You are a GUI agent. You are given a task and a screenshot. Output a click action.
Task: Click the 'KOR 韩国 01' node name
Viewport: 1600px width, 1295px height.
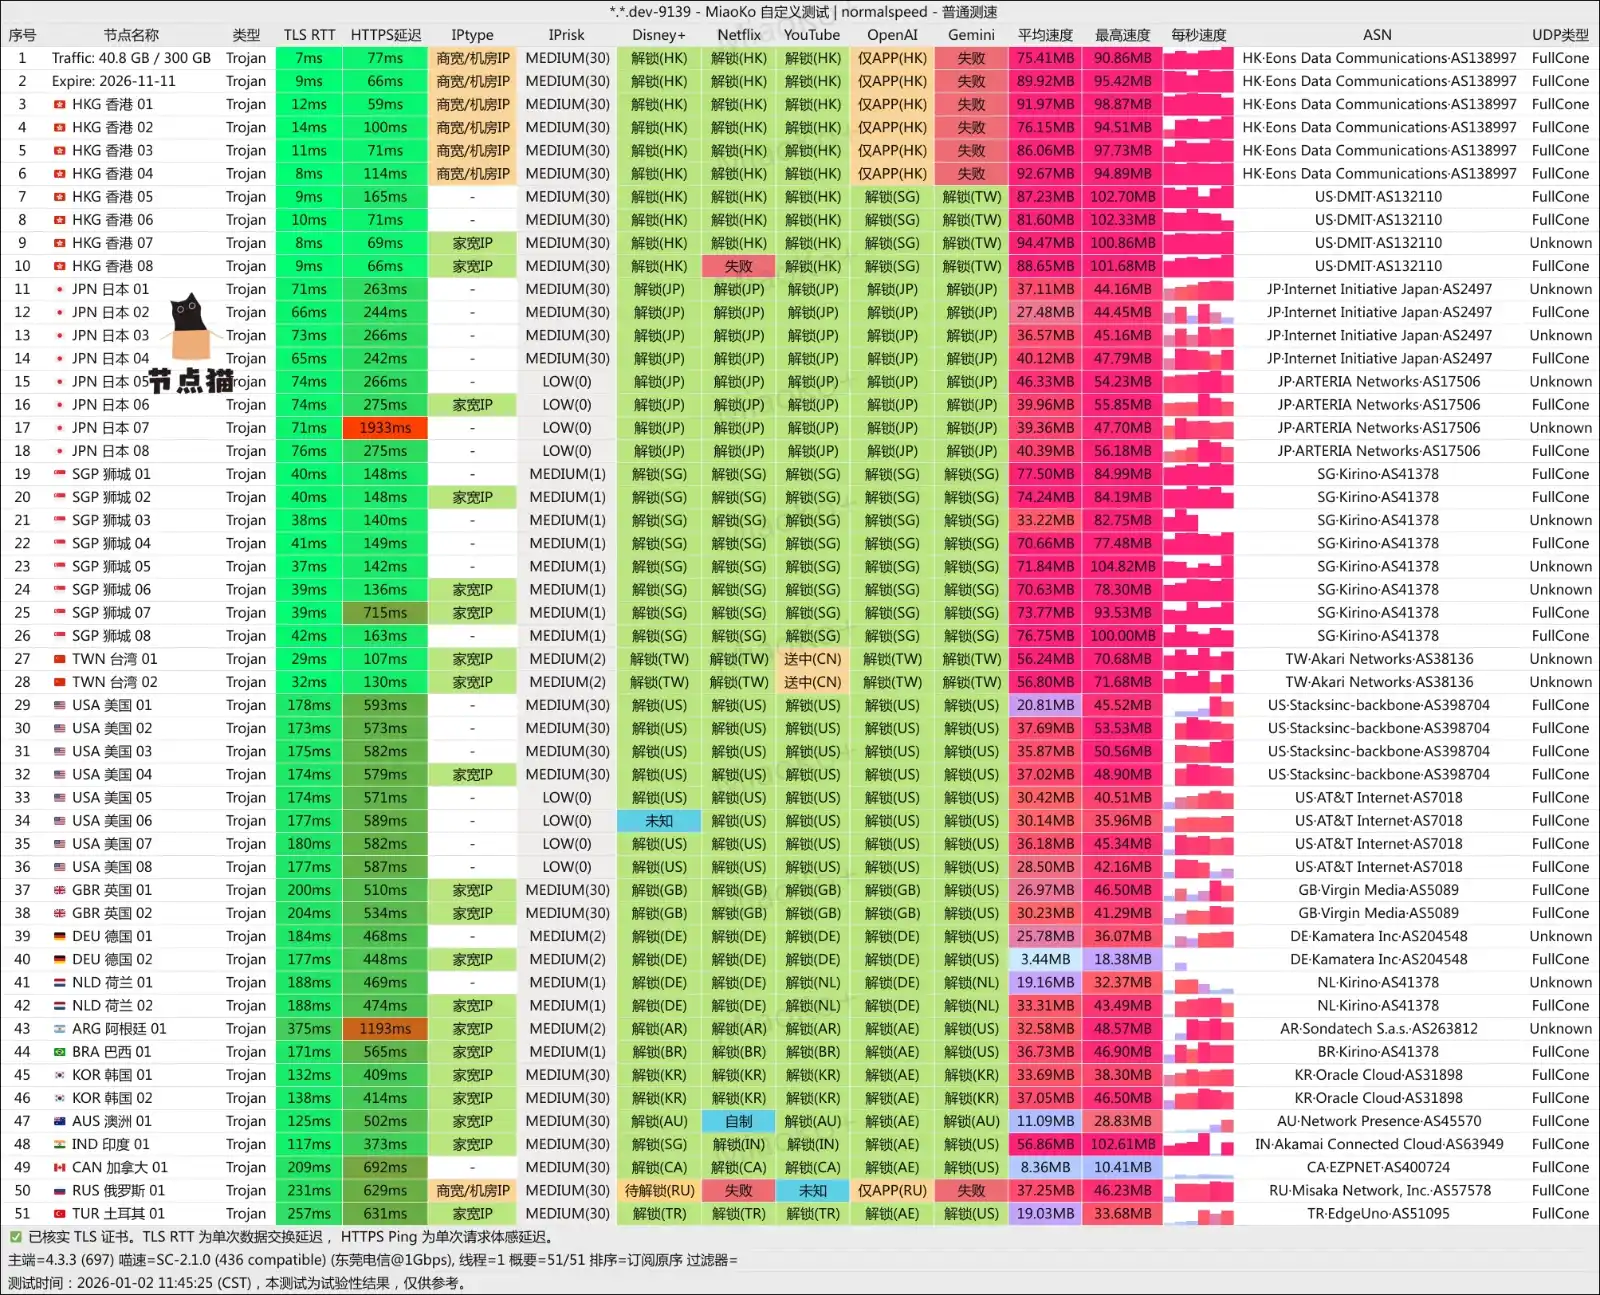click(x=112, y=1075)
